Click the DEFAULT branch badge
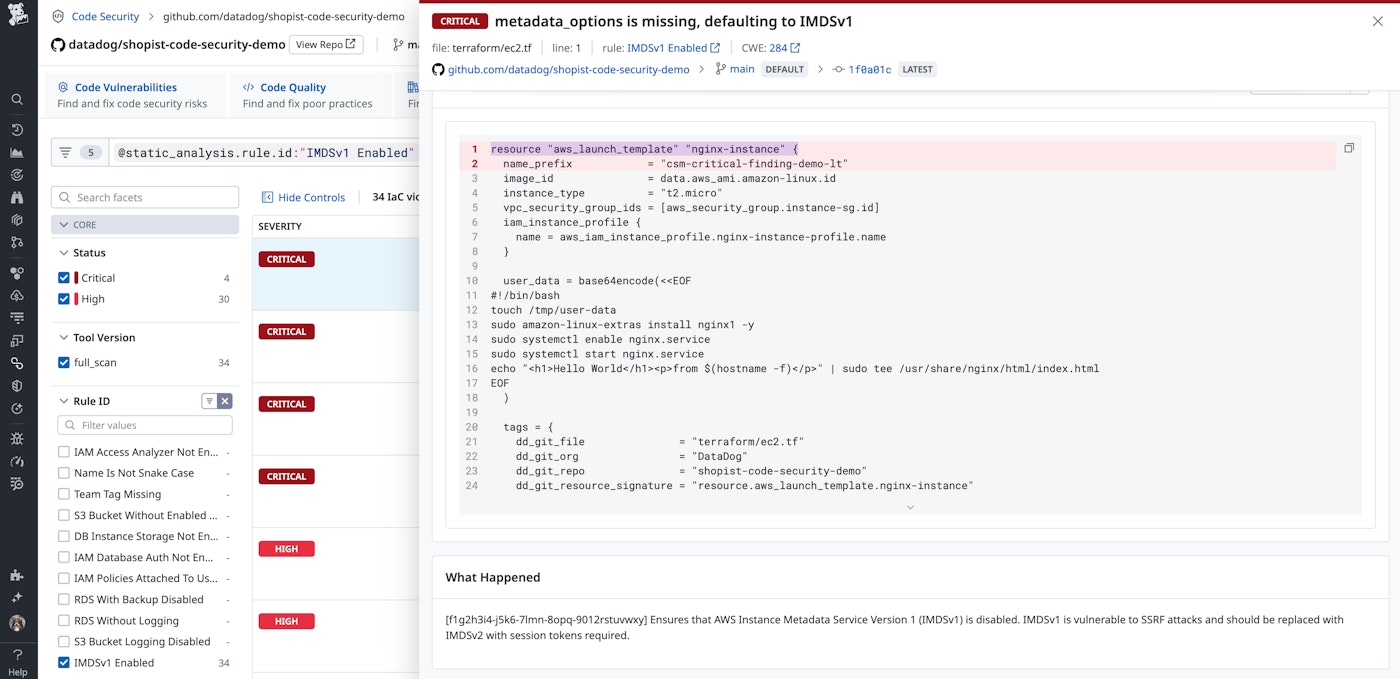Image resolution: width=1400 pixels, height=679 pixels. (785, 69)
